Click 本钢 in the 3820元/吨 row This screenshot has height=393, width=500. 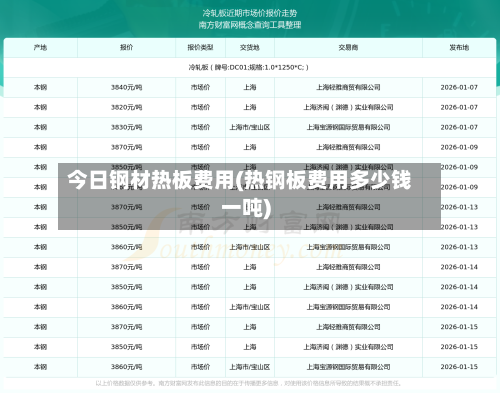point(40,107)
